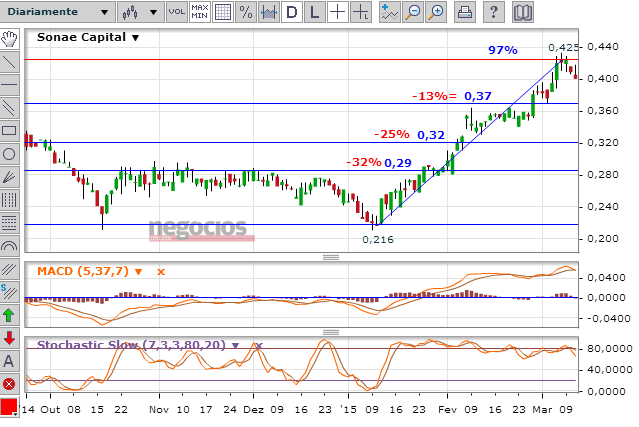This screenshot has width=639, height=427.
Task: Select the rectangle drawing tool
Action: 9,131
